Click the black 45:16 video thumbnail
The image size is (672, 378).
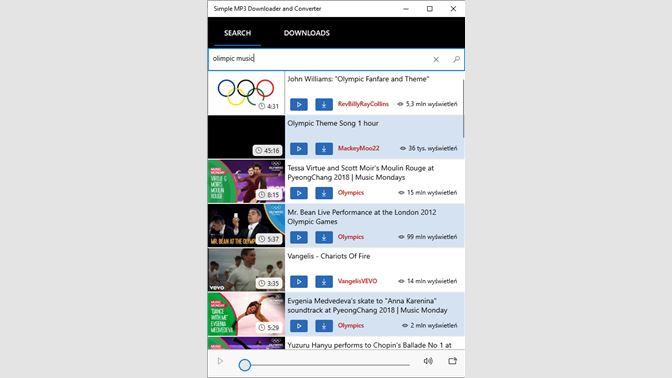coord(246,137)
